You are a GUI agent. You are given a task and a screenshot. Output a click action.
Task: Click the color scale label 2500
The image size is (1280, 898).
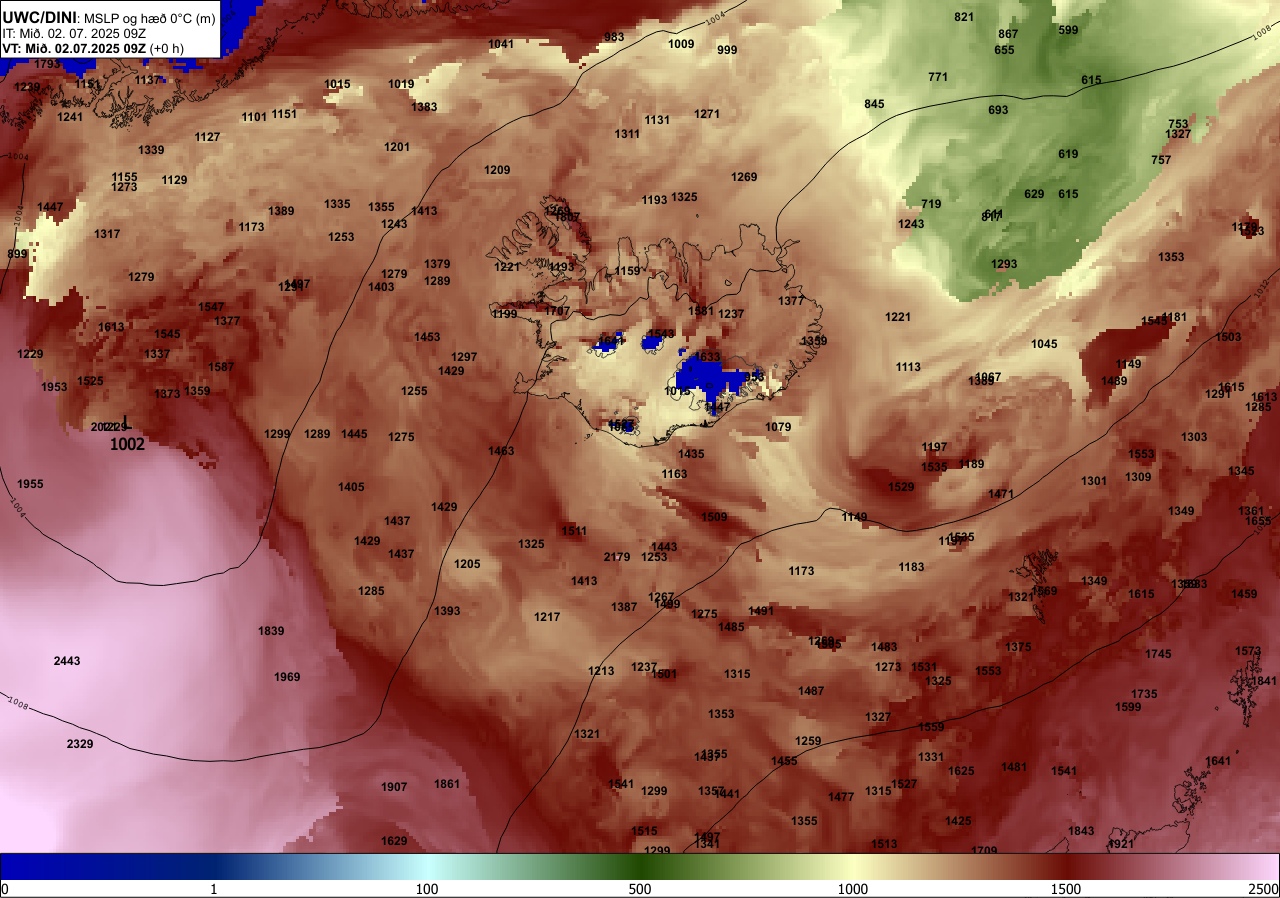[x=1265, y=889]
